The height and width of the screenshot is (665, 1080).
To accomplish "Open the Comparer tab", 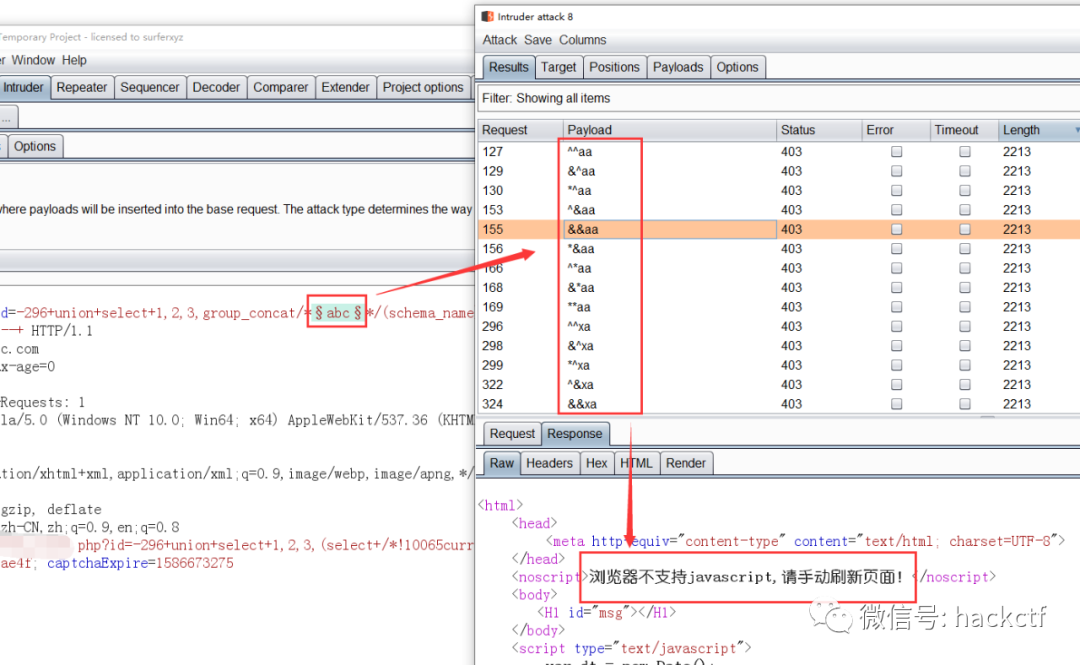I will click(x=280, y=88).
